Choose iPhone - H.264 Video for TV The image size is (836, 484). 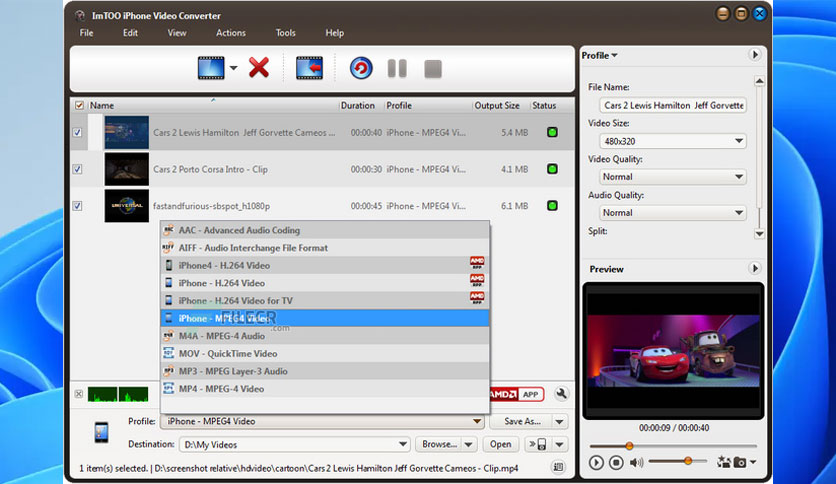(325, 301)
